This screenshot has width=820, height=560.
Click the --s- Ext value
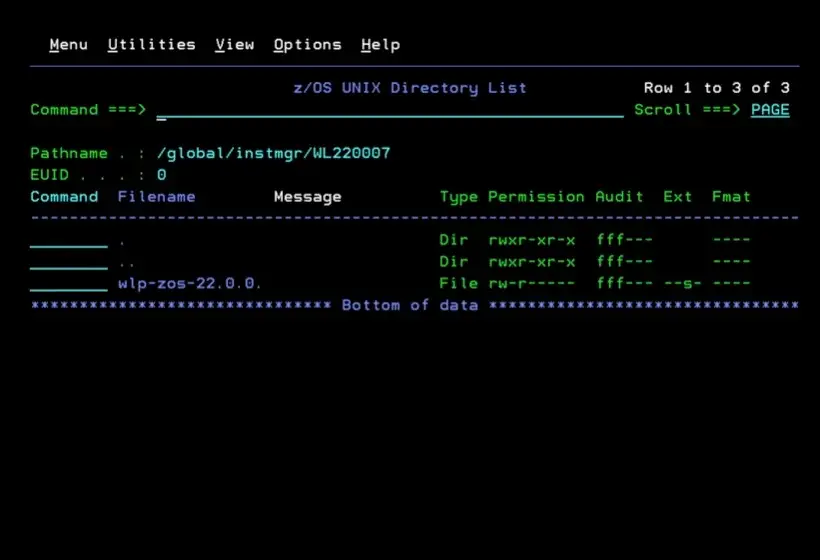(x=682, y=283)
